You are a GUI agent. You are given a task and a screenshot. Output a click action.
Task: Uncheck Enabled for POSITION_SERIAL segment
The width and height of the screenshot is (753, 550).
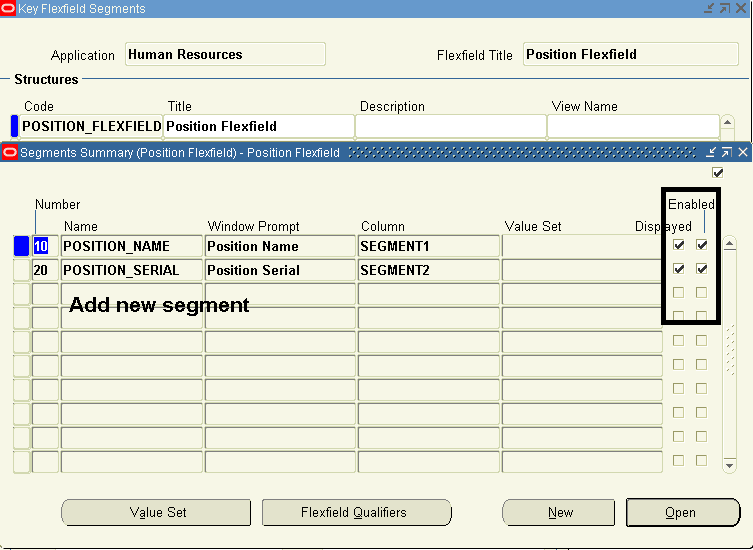point(702,269)
